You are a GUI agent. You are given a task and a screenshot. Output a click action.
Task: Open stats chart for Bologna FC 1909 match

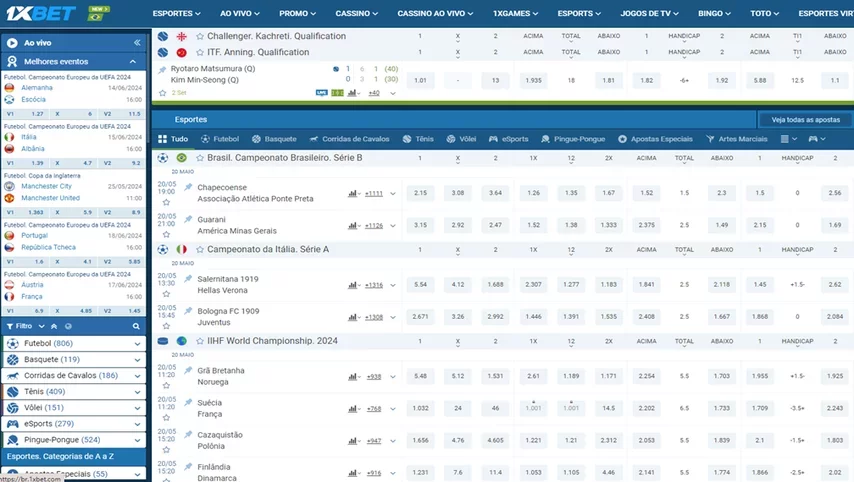[x=353, y=317]
